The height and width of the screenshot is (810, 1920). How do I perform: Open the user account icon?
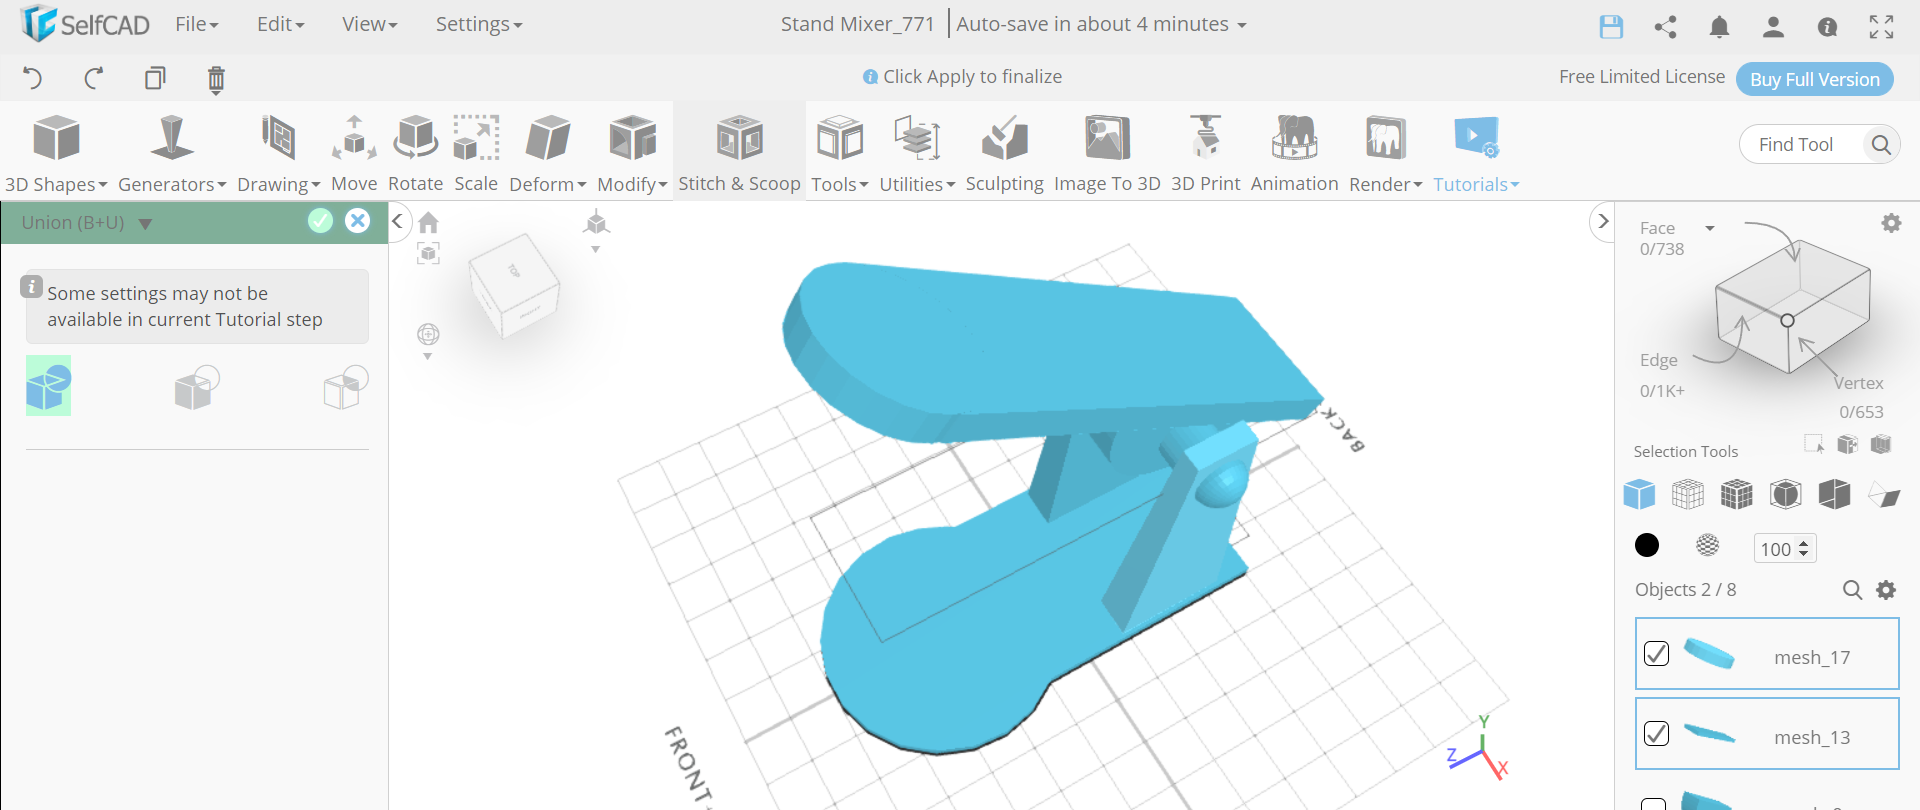(x=1773, y=27)
